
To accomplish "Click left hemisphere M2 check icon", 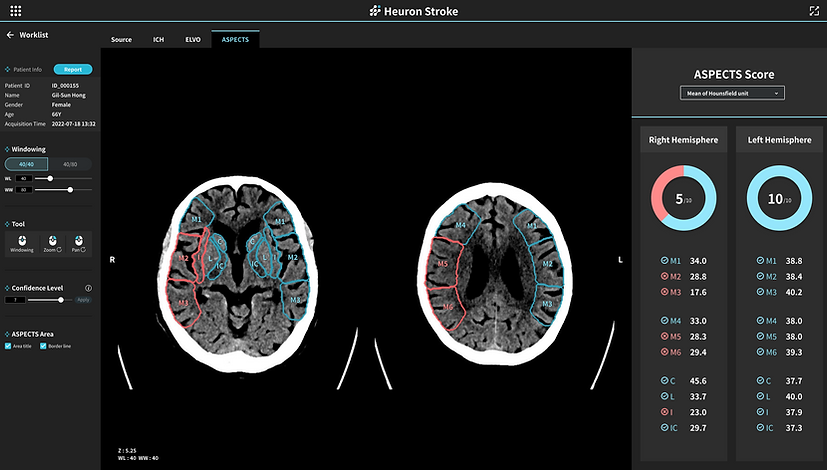I will [x=761, y=276].
